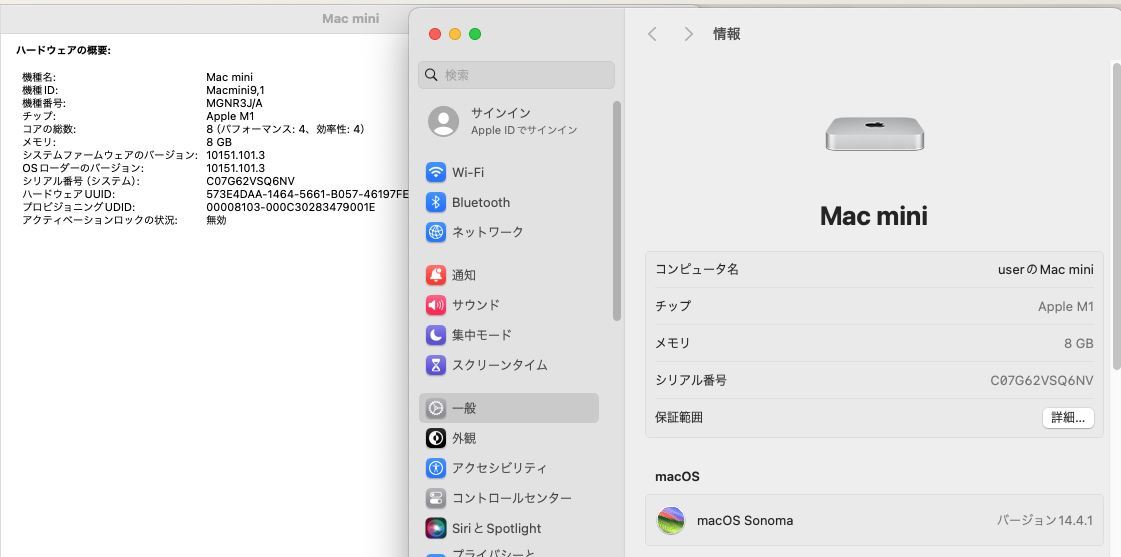Click the 情報 page title
Screen dimensions: 1121x557
[726, 34]
